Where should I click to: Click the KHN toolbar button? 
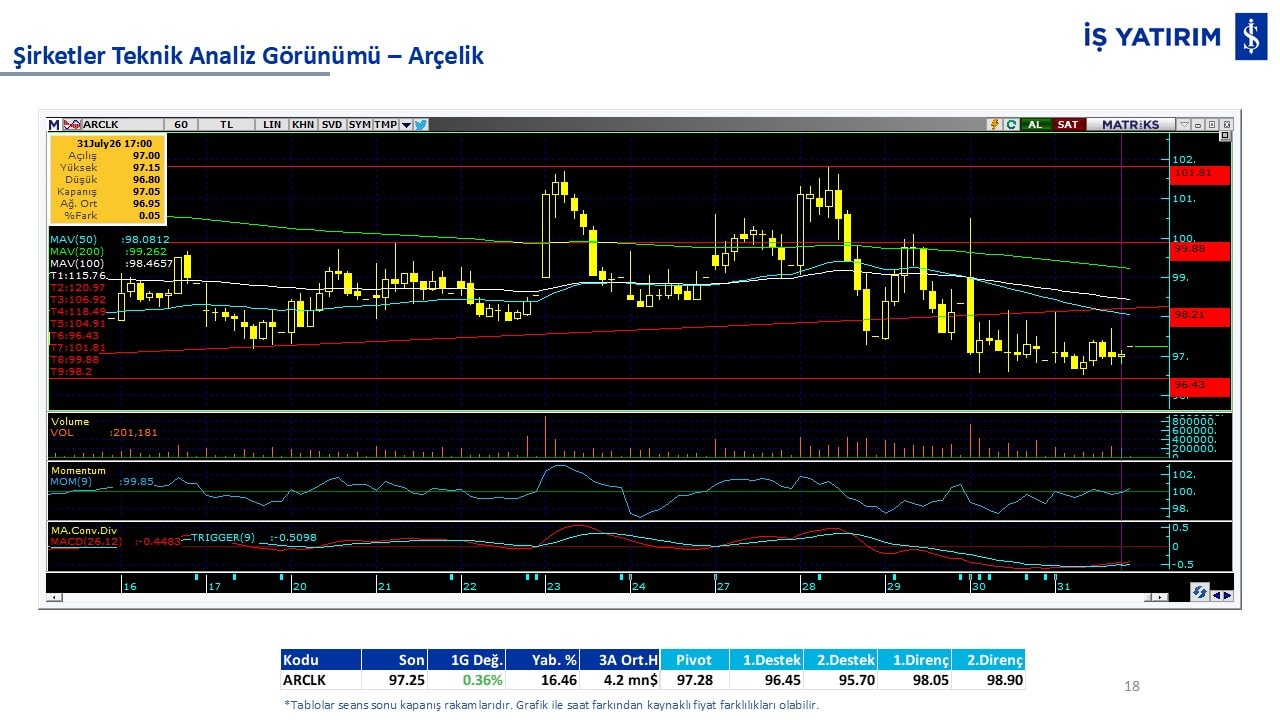pyautogui.click(x=303, y=124)
